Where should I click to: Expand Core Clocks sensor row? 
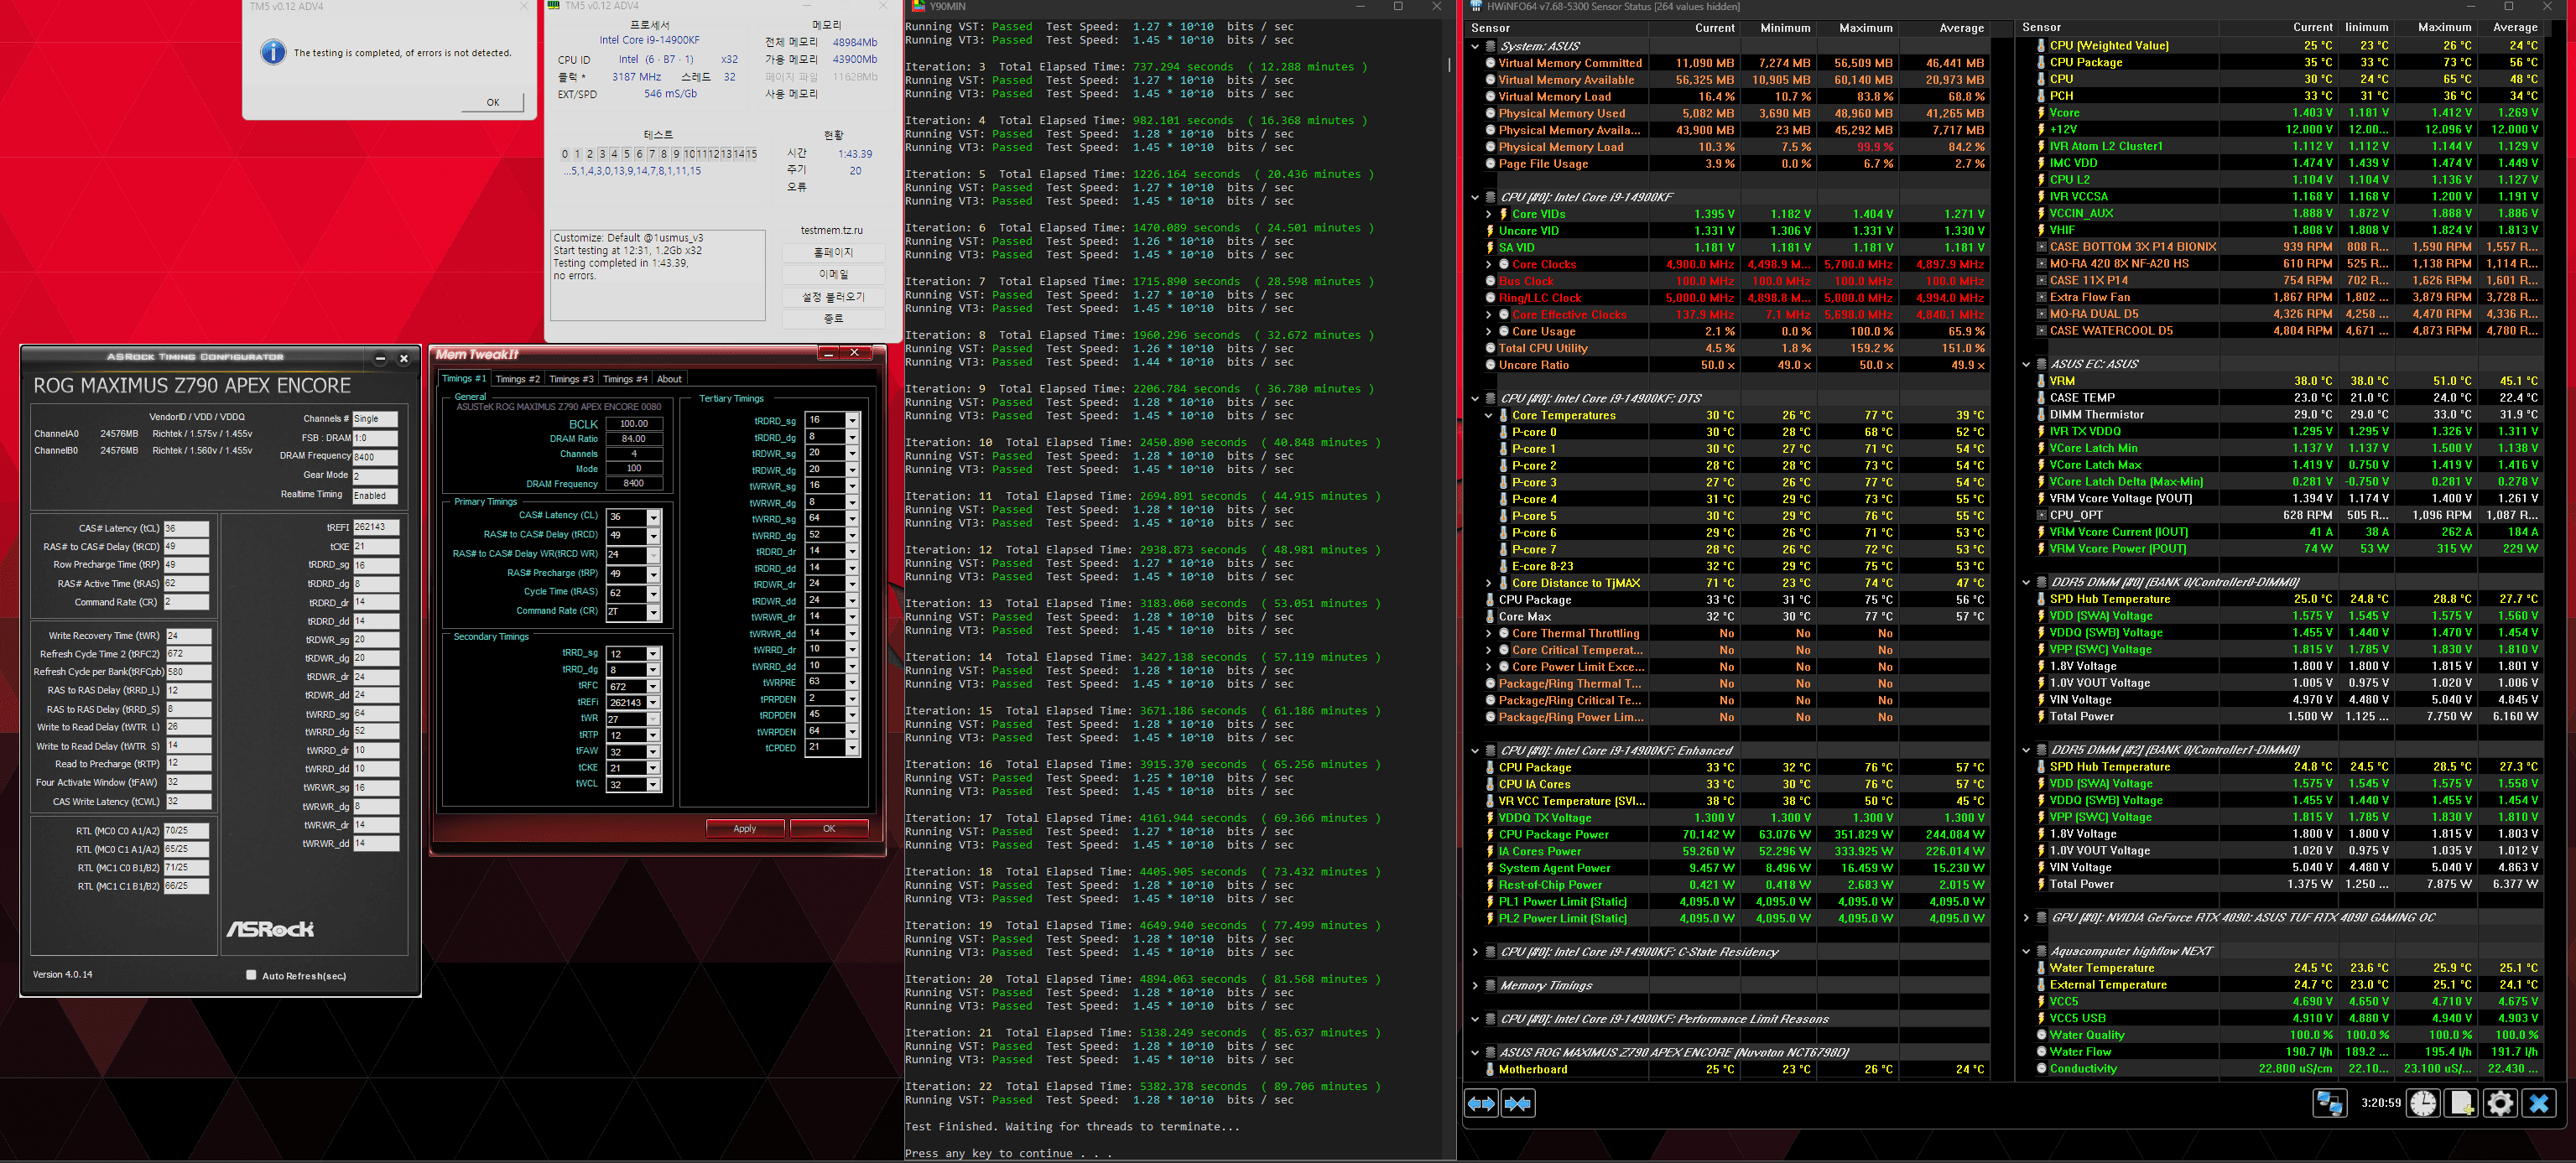1488,264
